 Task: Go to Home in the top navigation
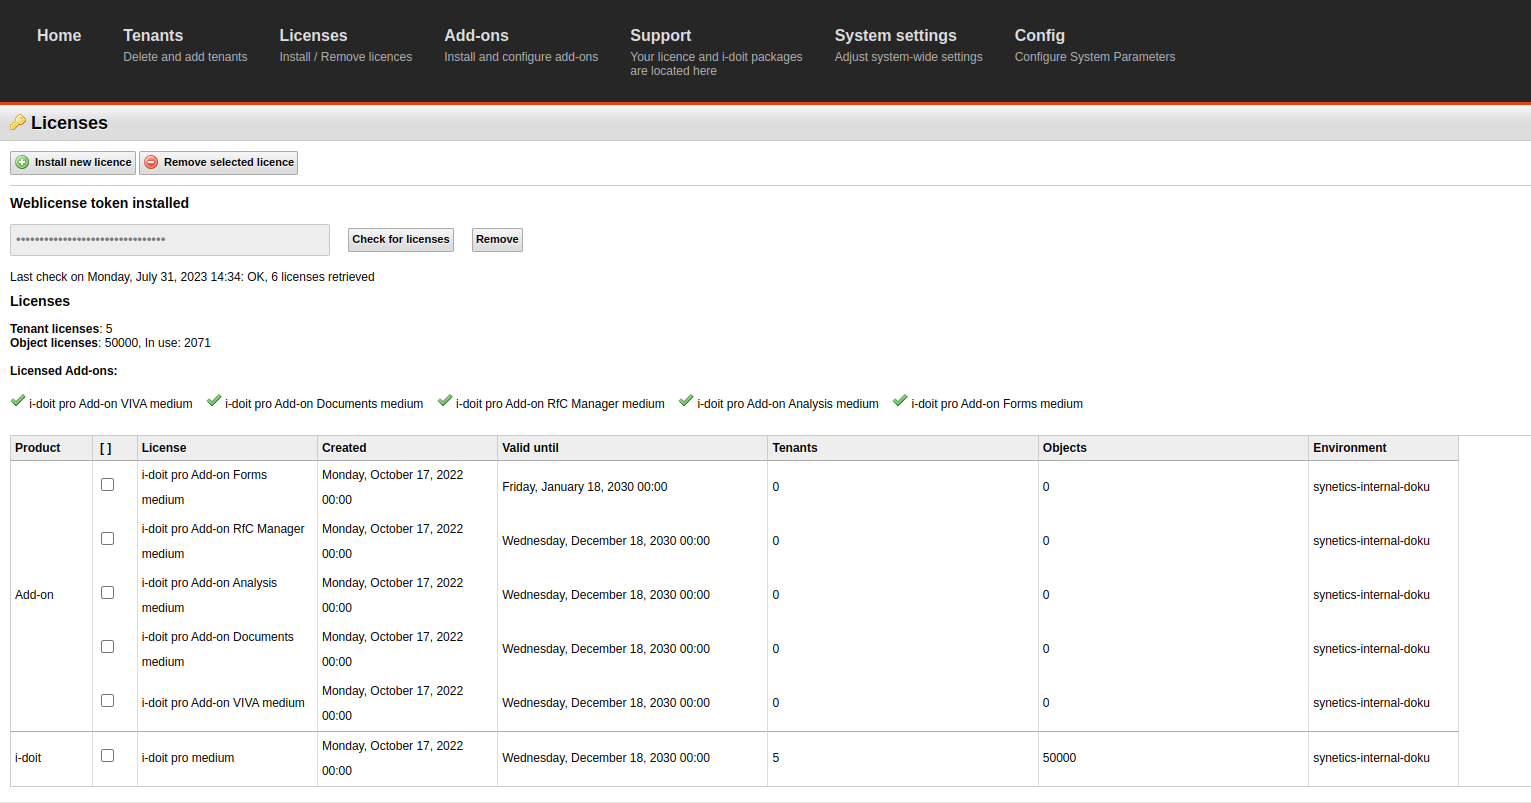pyautogui.click(x=59, y=35)
